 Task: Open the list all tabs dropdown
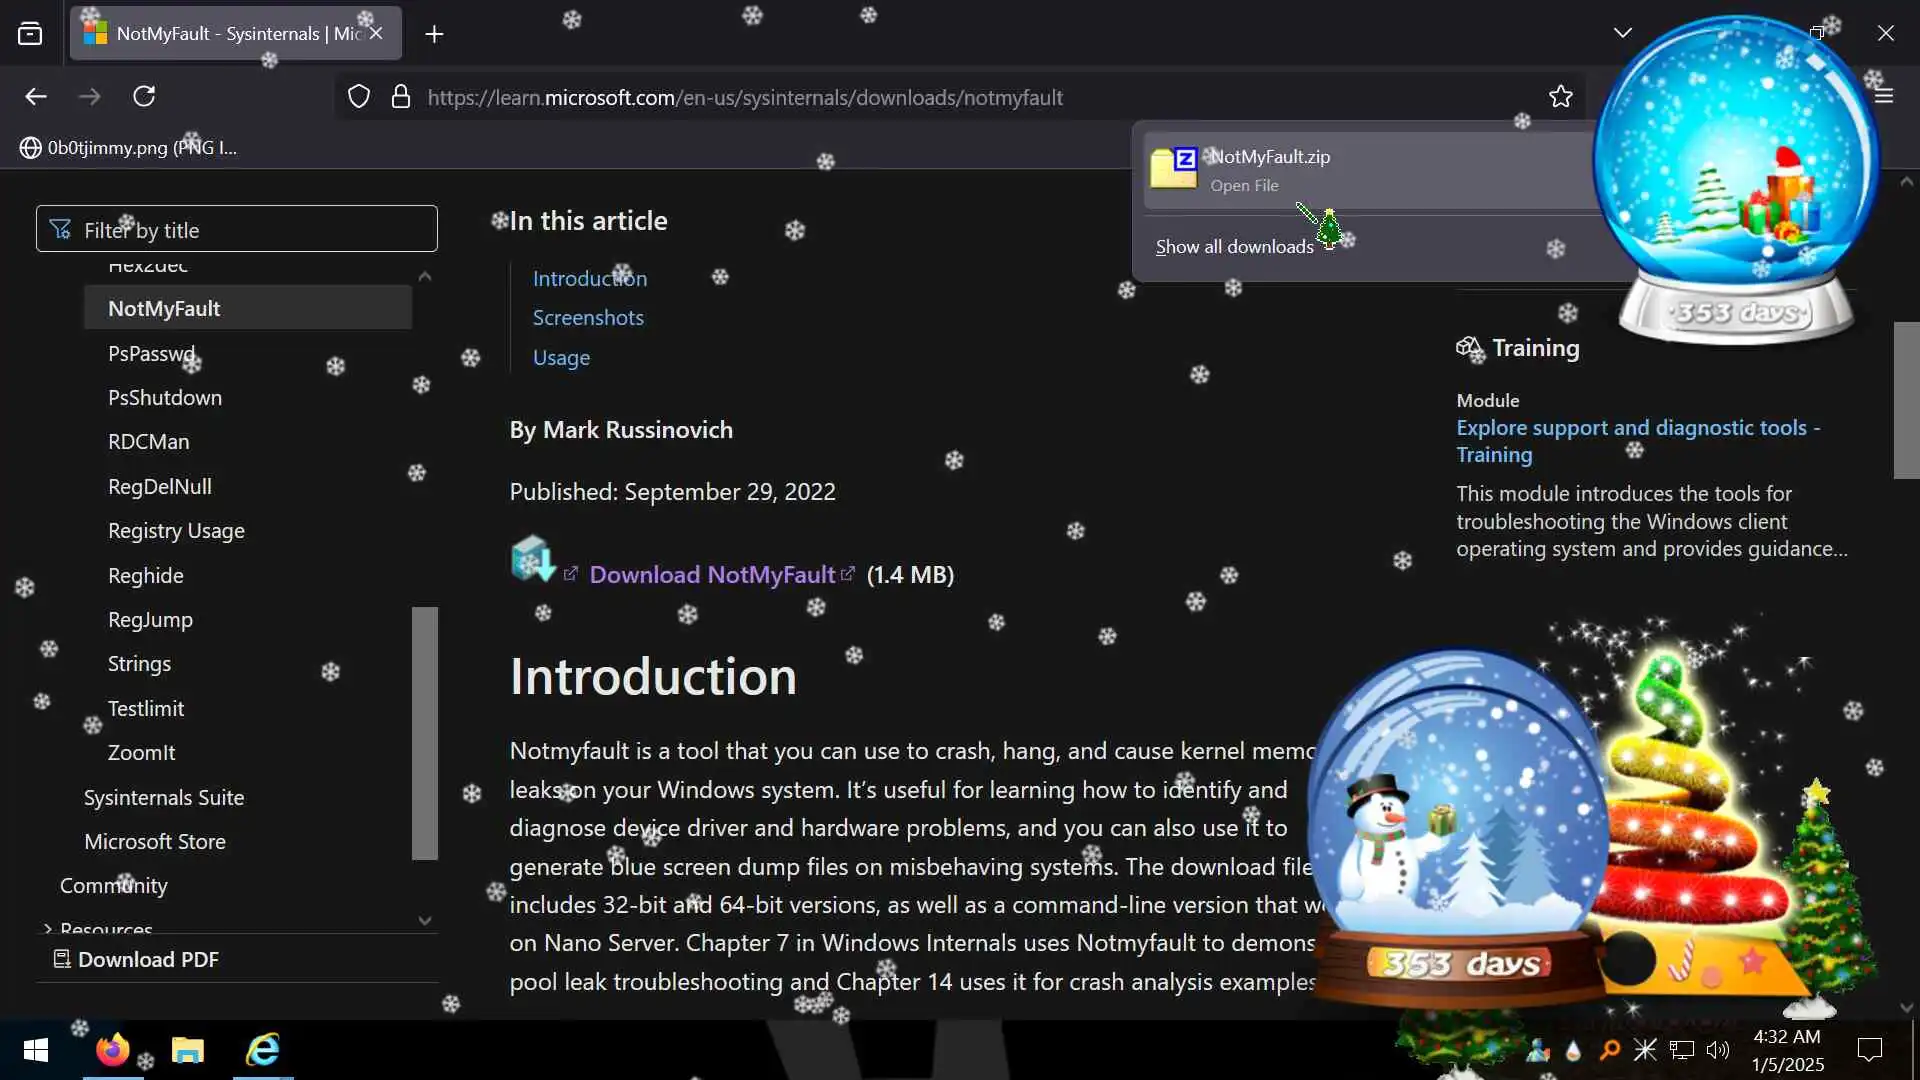pyautogui.click(x=1622, y=33)
